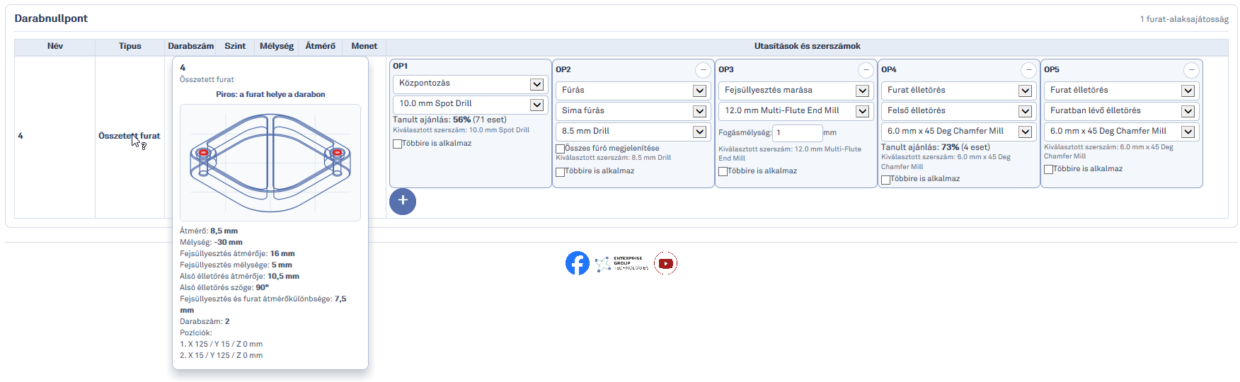This screenshot has height=382, width=1240.
Task: Open the 'Fejsüllyesztés marása' dropdown
Action: click(x=795, y=90)
